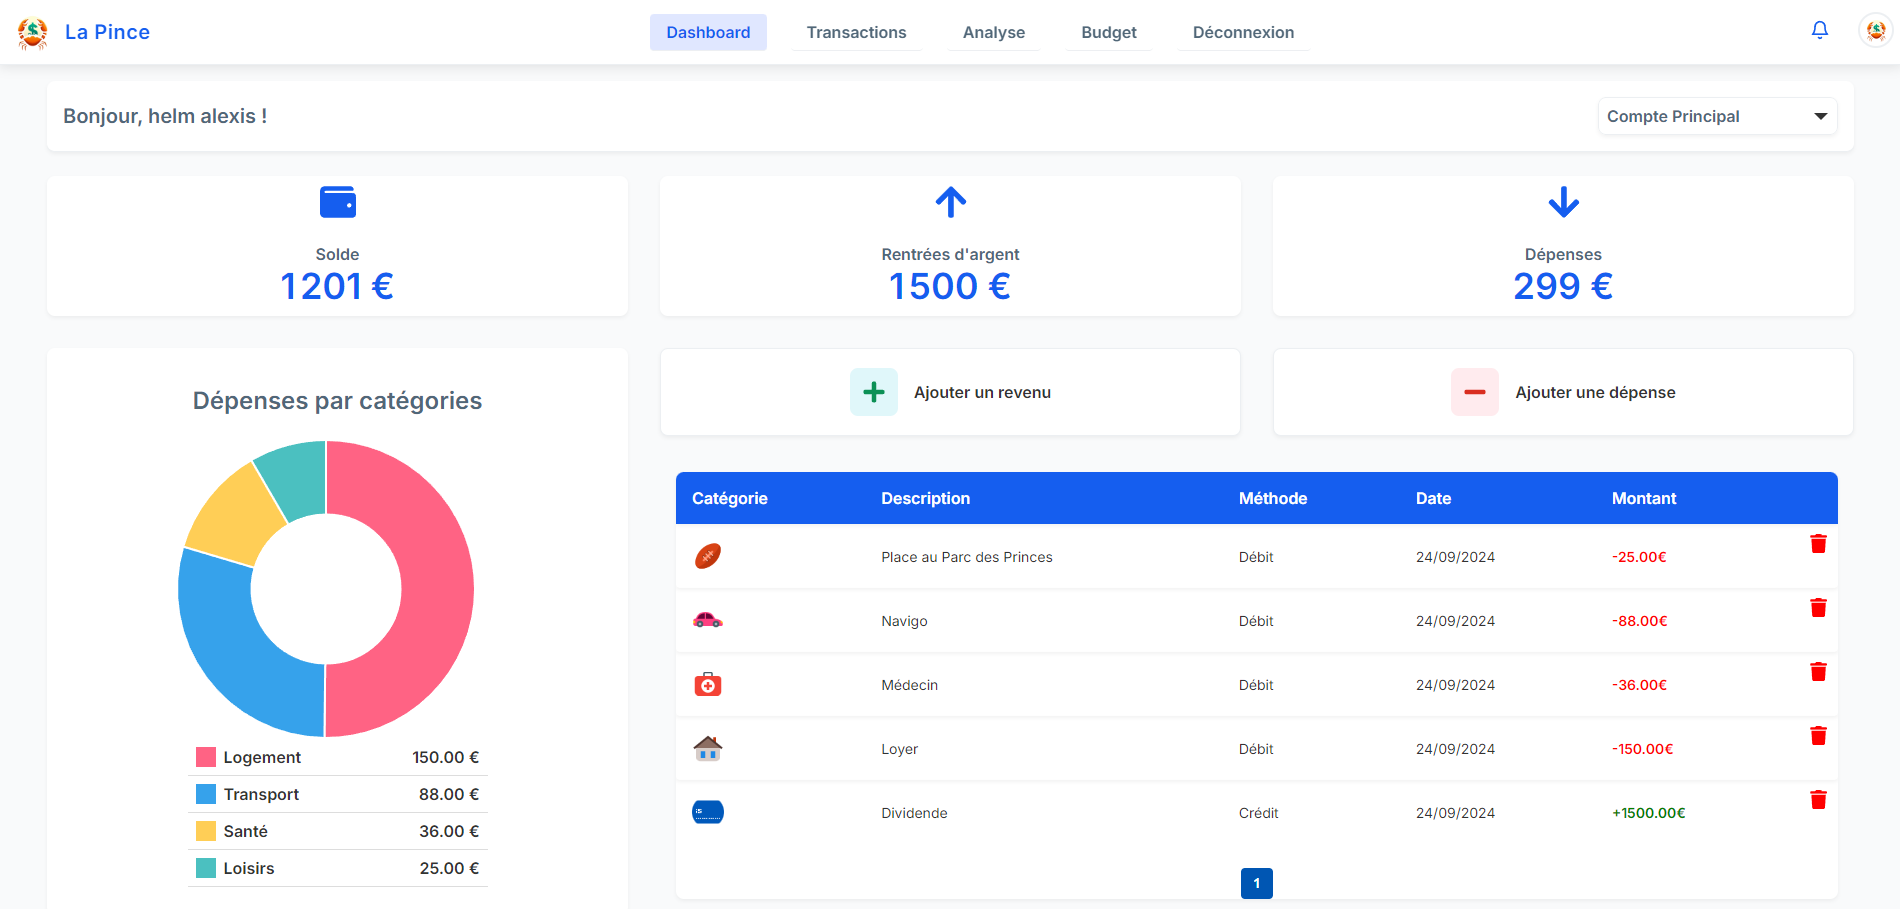
Task: Delete the Dividende transaction
Action: tap(1818, 800)
